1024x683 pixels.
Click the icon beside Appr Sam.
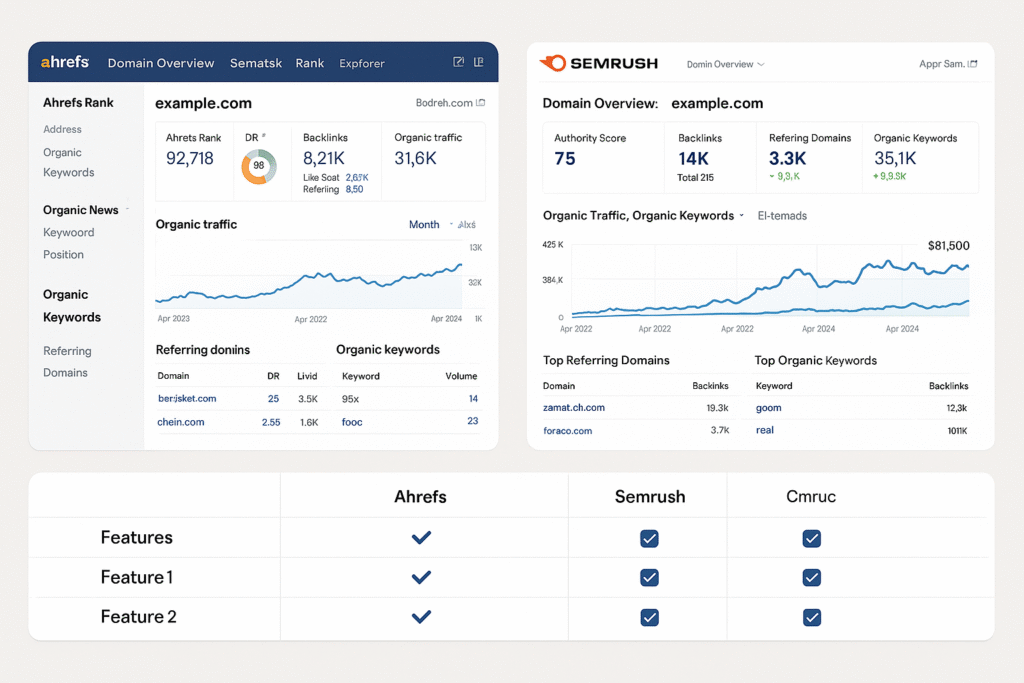point(972,63)
